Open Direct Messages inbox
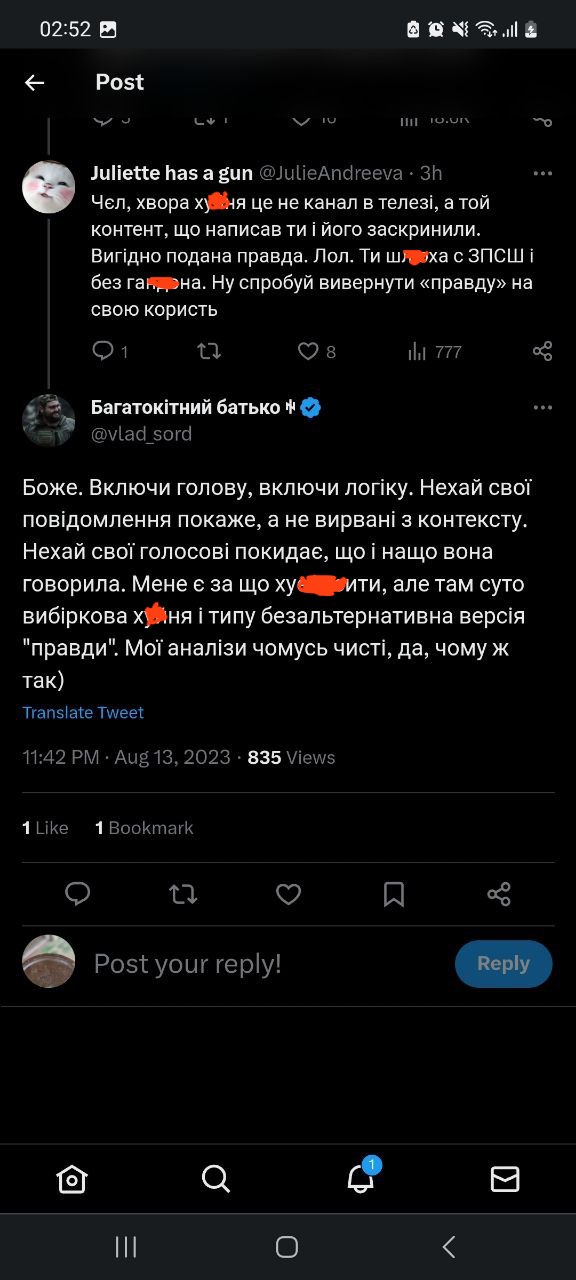Viewport: 576px width, 1280px height. pos(504,1179)
